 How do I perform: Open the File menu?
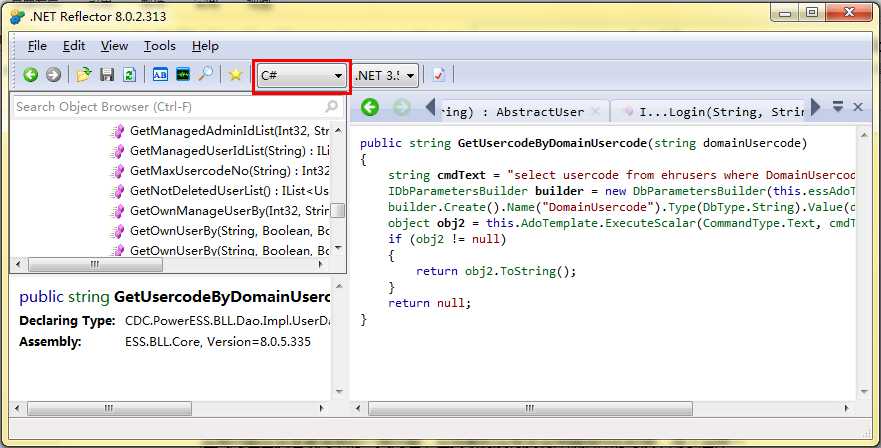coord(37,46)
